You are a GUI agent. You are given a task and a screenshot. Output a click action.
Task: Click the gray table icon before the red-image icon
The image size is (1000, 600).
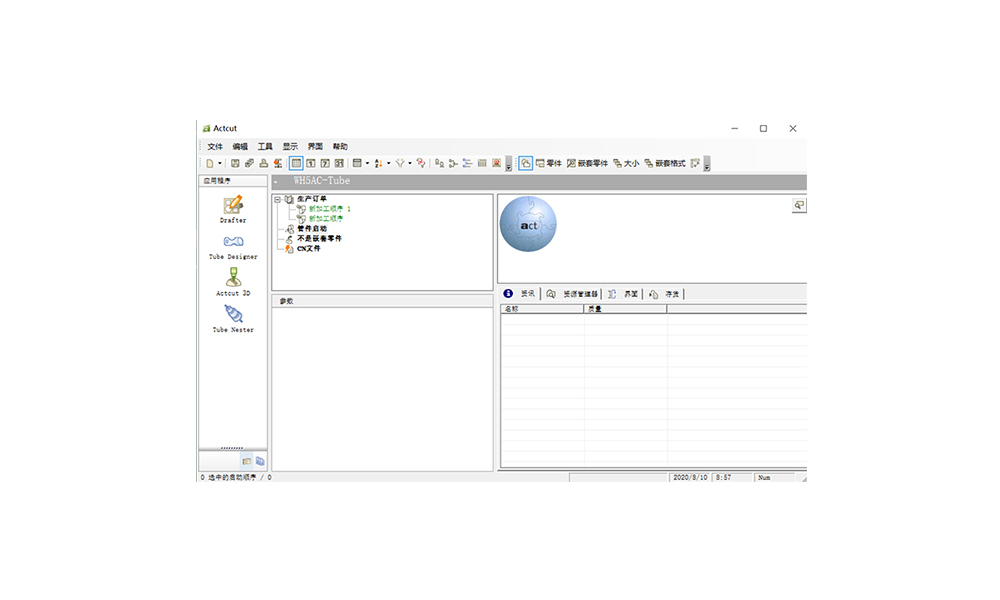pos(482,163)
